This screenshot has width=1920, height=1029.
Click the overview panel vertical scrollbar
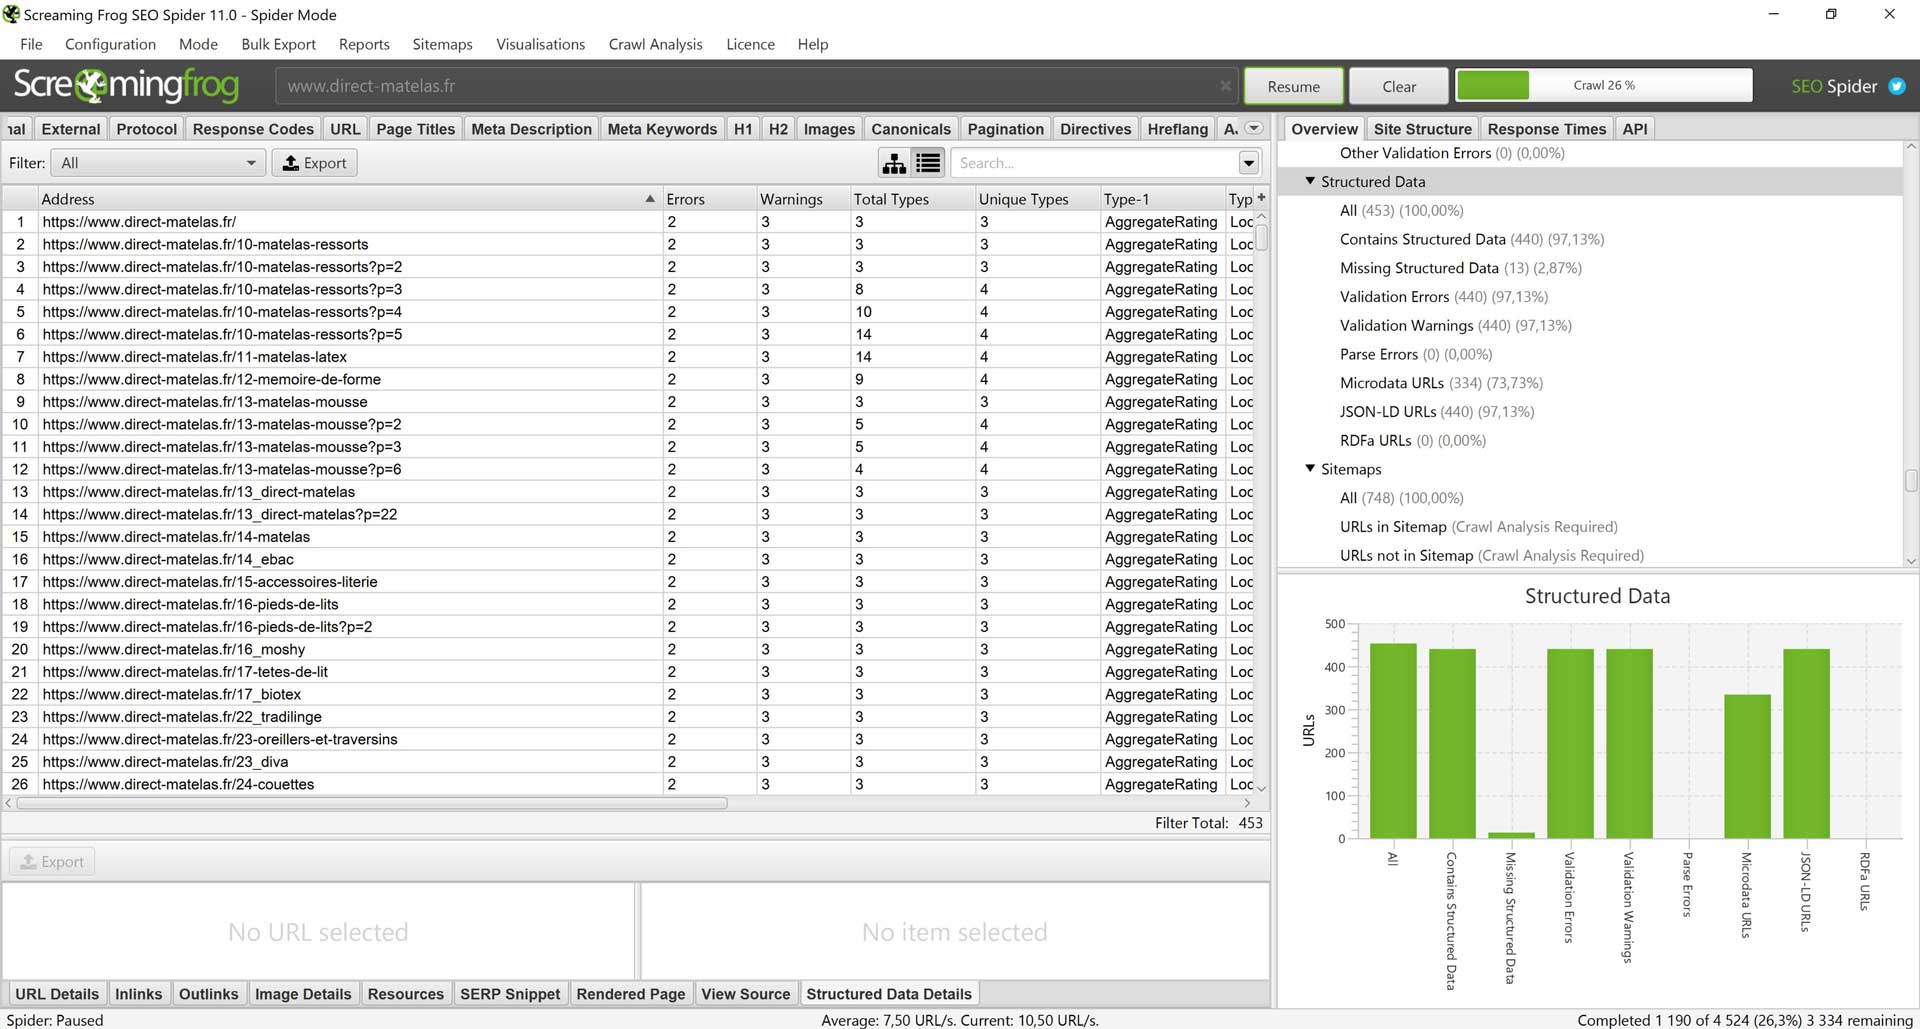point(1910,481)
